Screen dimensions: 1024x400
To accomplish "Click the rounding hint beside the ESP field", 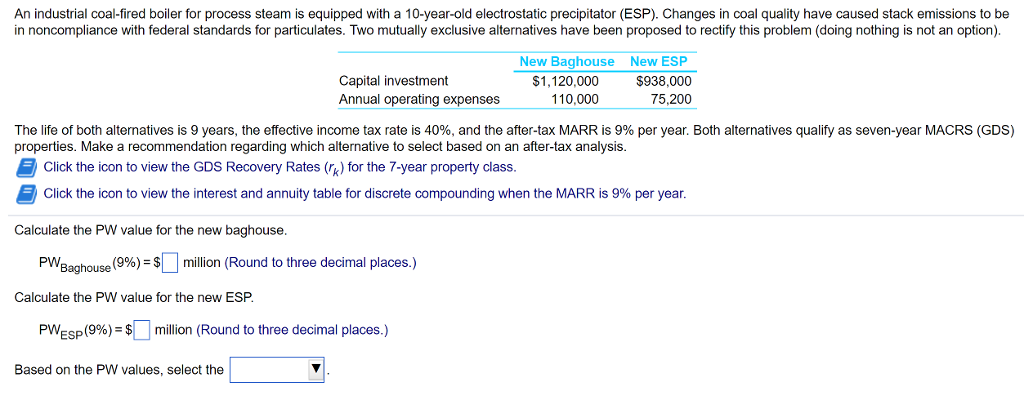I will 292,330.
